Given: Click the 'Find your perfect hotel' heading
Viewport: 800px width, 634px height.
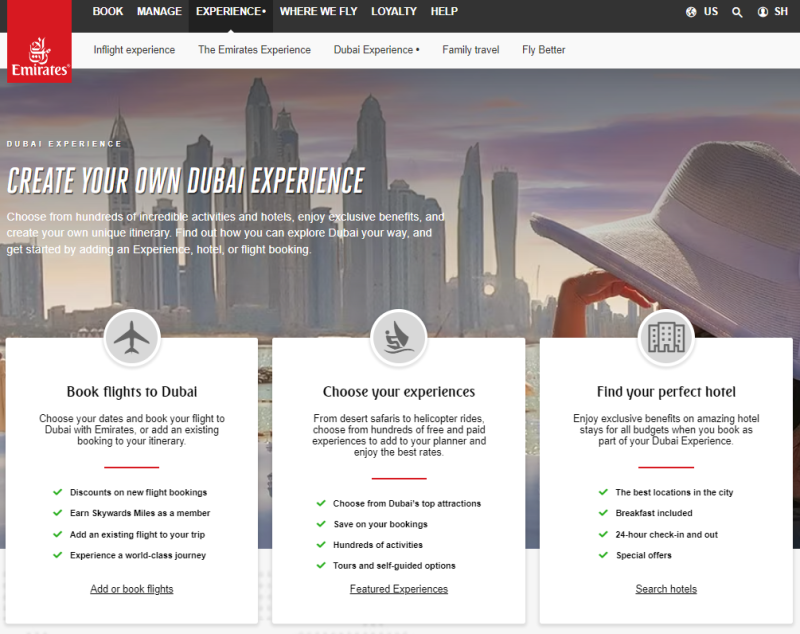Looking at the screenshot, I should pos(666,392).
